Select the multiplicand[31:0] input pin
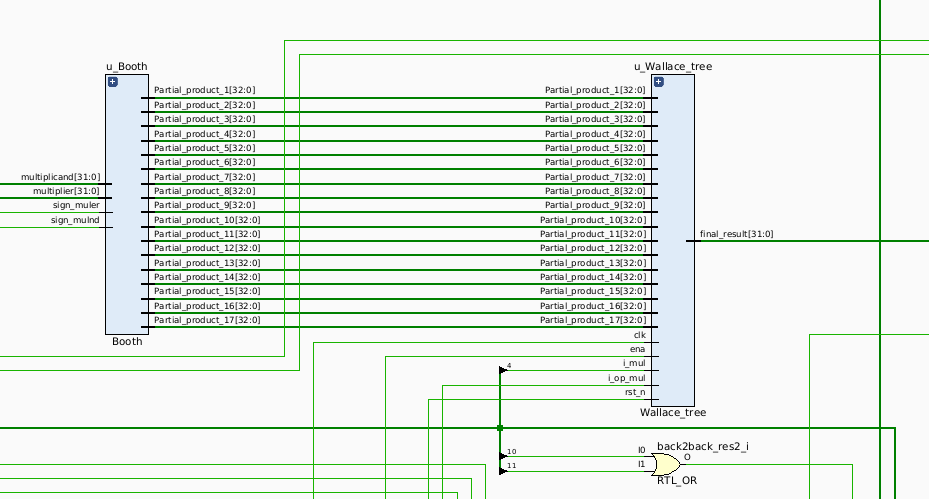This screenshot has width=929, height=499. (x=61, y=177)
